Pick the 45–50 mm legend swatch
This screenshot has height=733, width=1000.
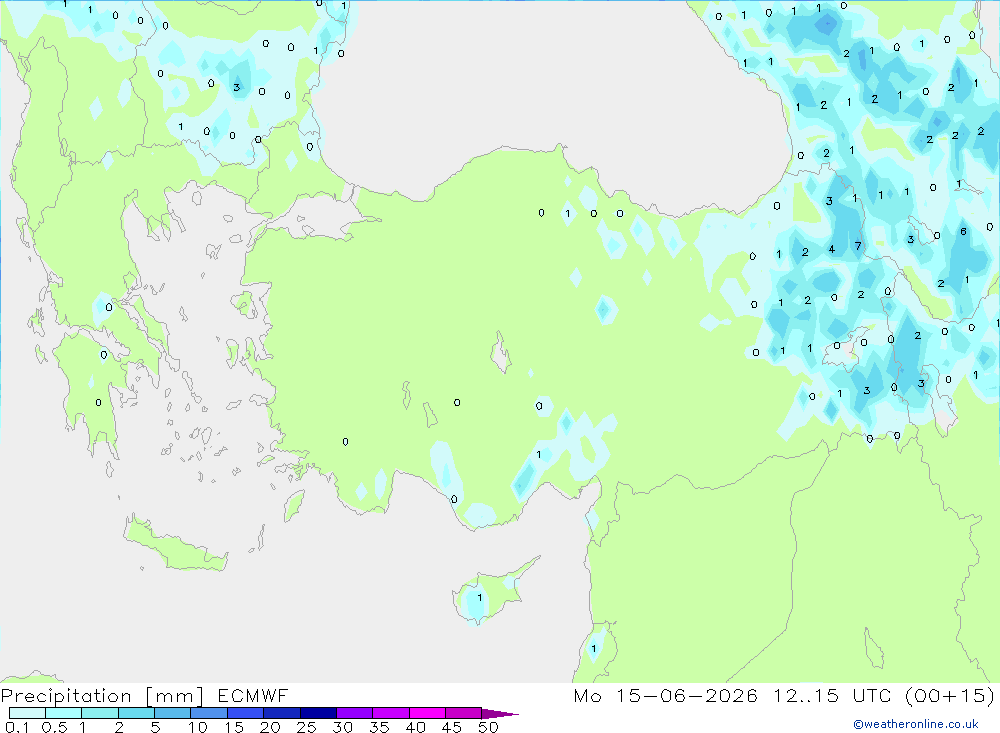point(464,713)
